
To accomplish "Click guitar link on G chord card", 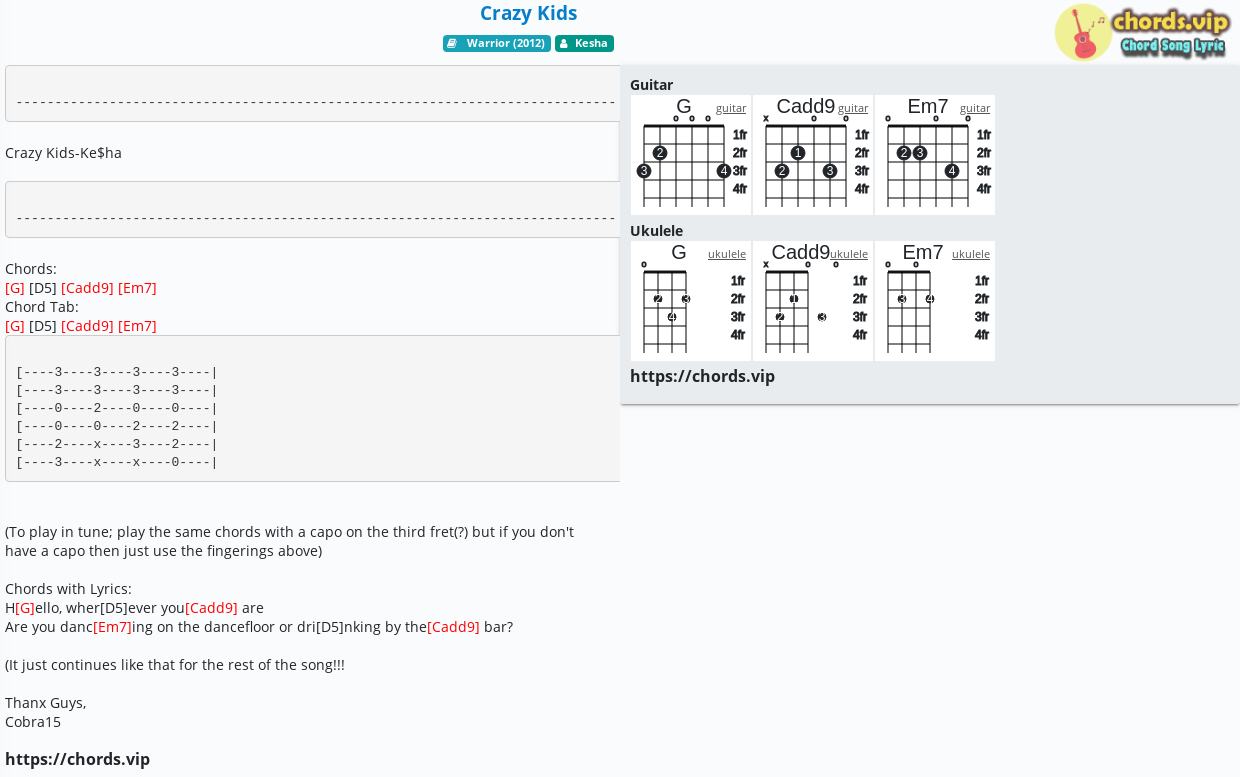I will 731,108.
